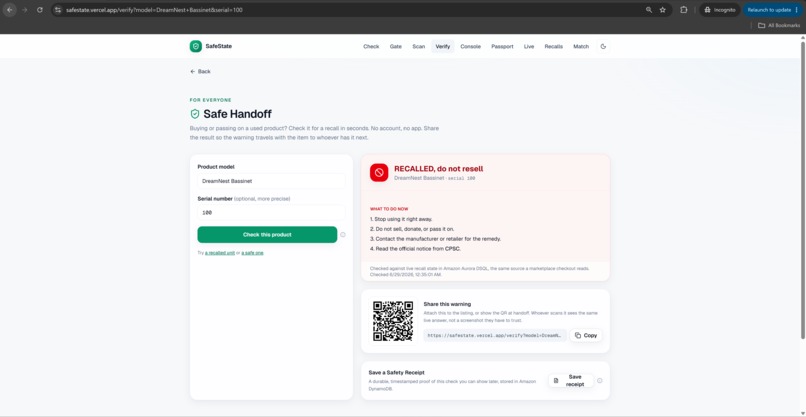Click 'Share this warning' heading
Viewport: 806px width, 417px height.
pos(447,304)
